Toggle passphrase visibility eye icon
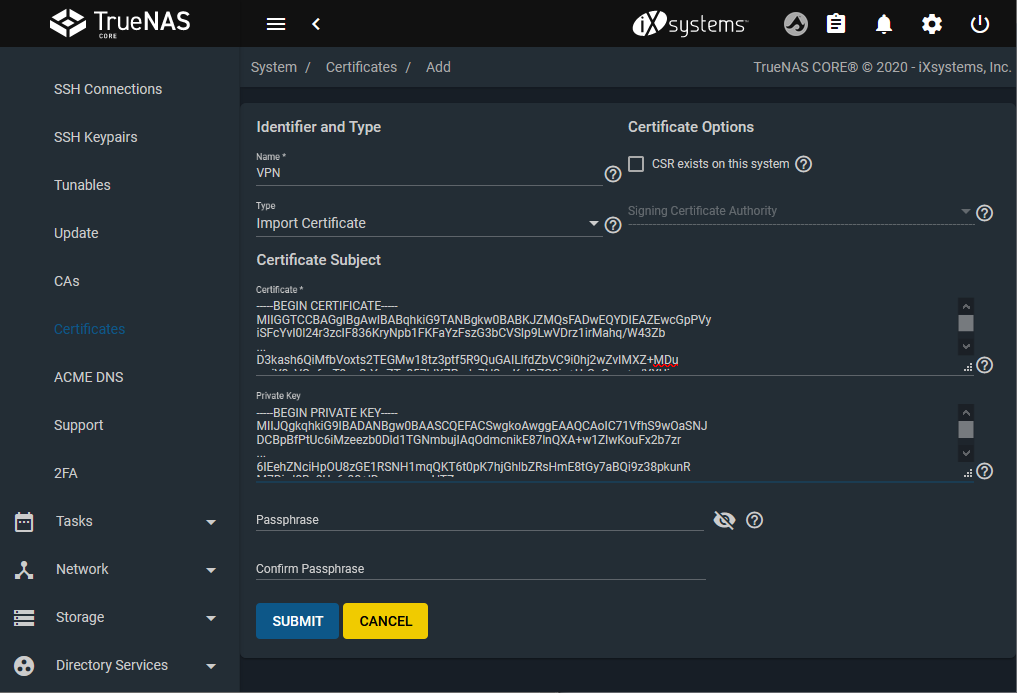The width and height of the screenshot is (1017, 693). tap(724, 520)
